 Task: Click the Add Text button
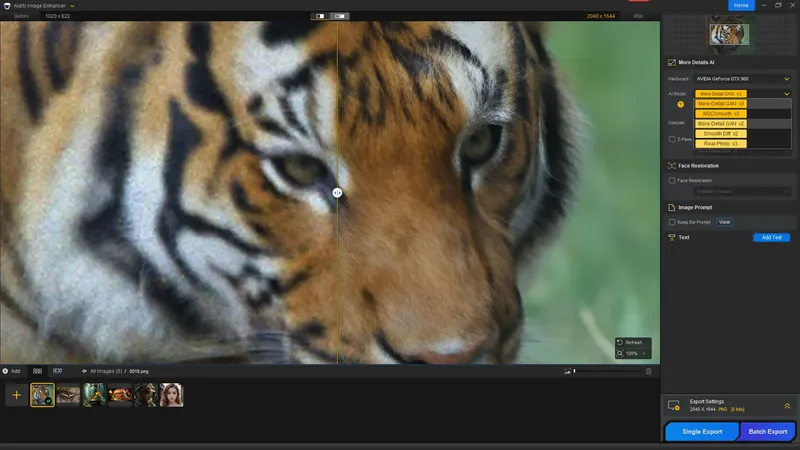(x=771, y=237)
